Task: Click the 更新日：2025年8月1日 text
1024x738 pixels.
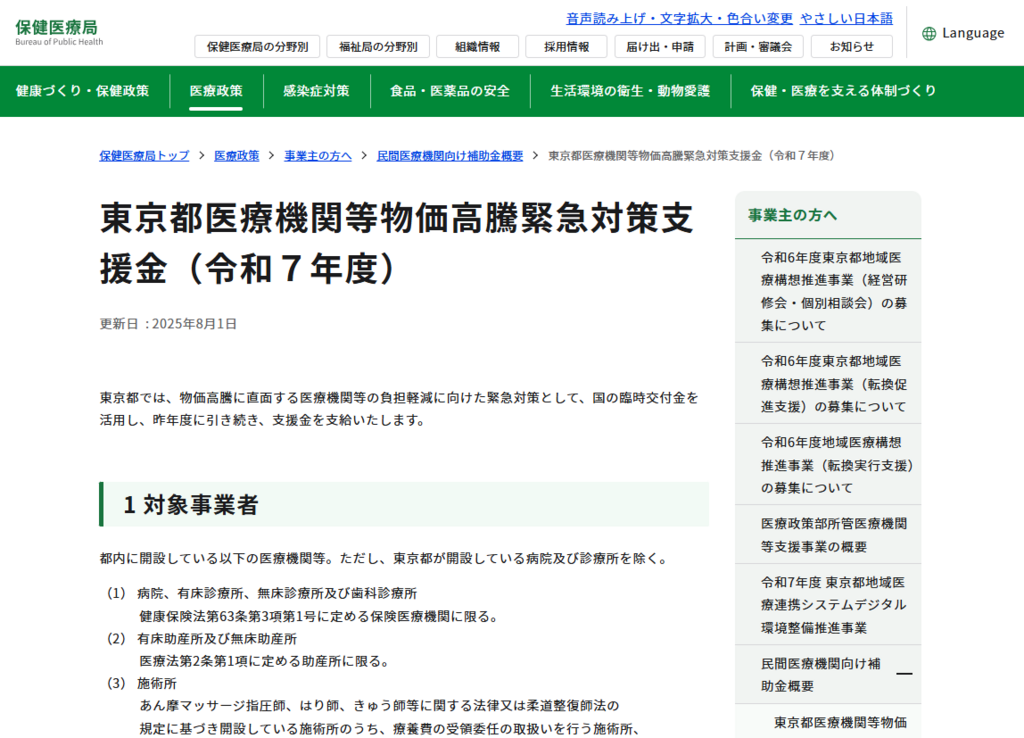Action: (168, 324)
